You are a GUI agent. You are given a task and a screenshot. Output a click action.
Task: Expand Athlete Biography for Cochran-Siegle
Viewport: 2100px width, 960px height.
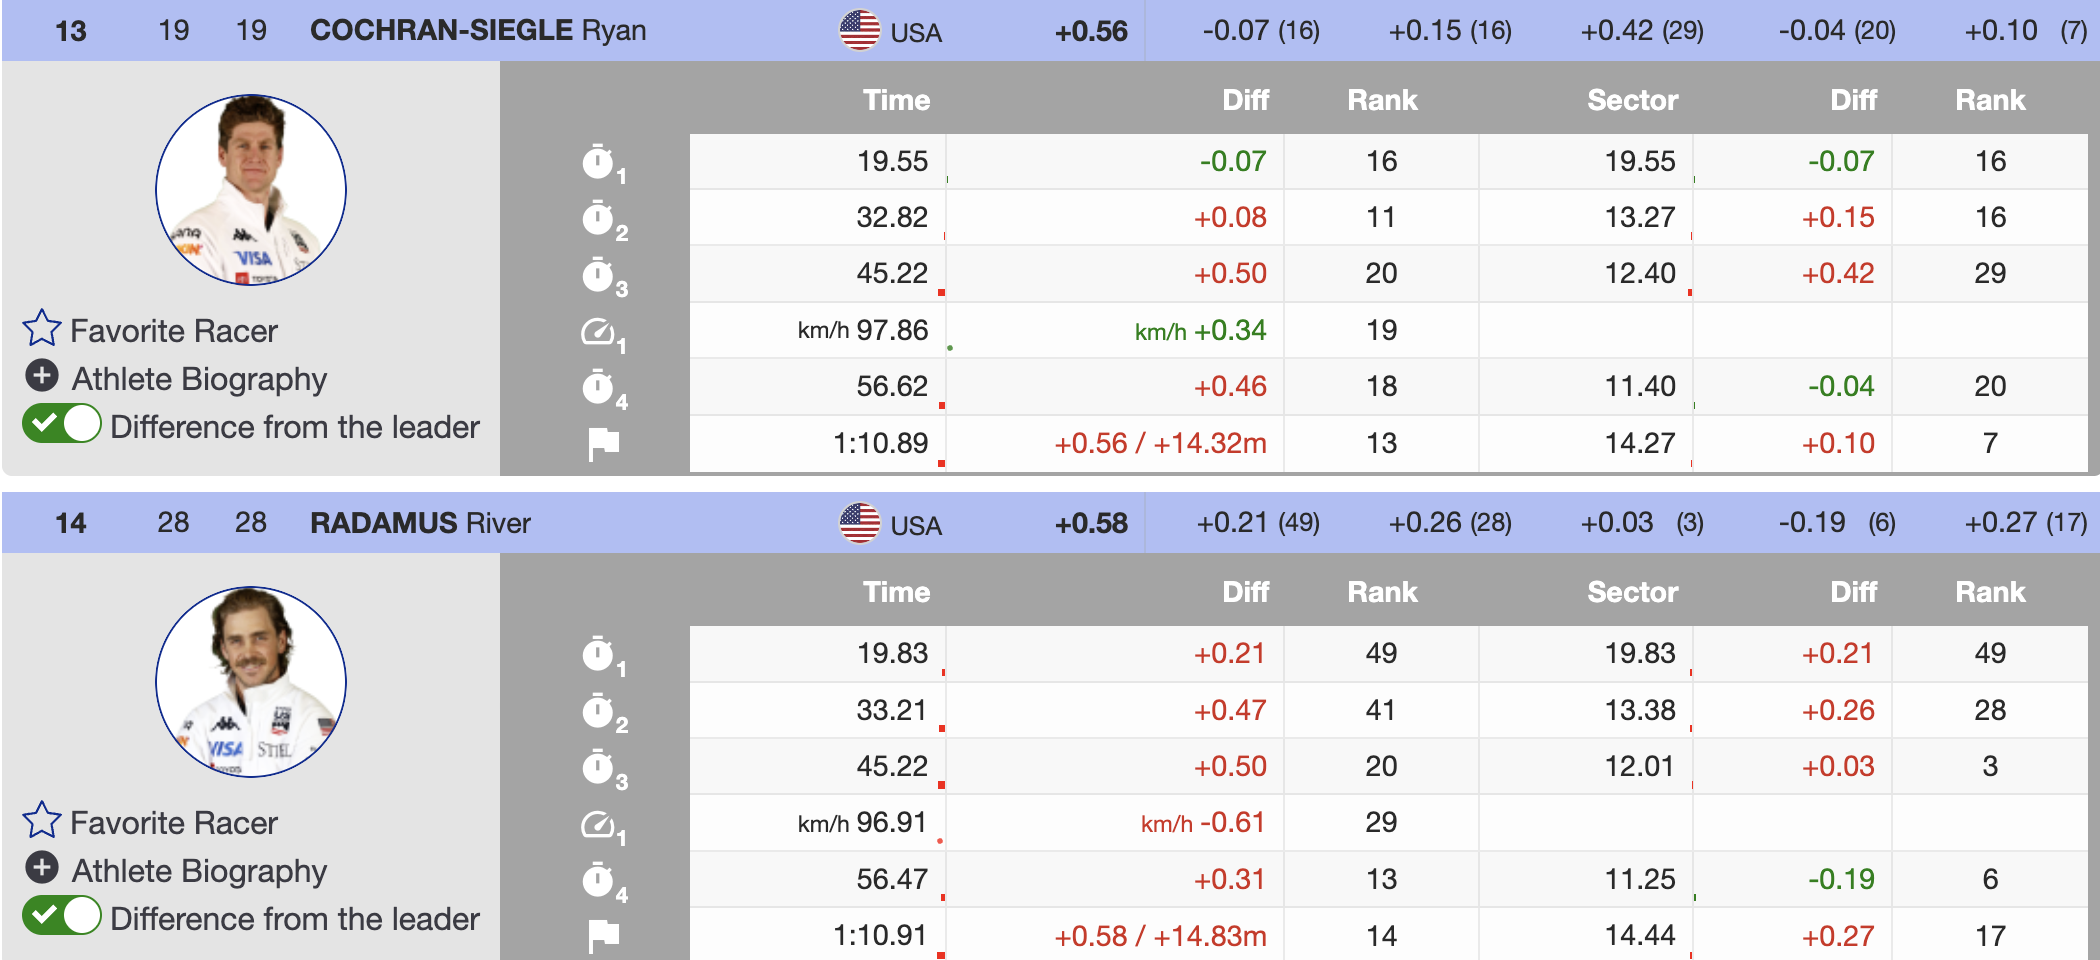[42, 376]
